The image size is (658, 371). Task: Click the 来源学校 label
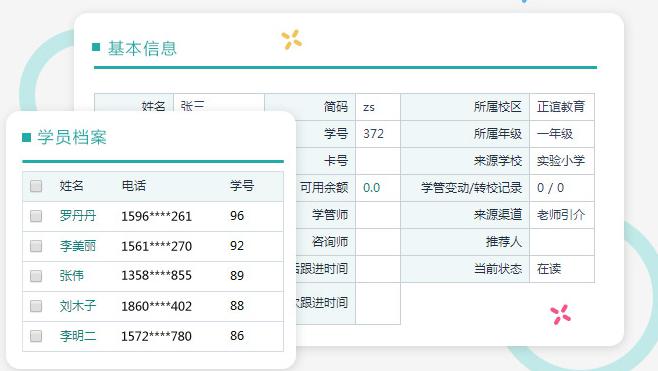tap(498, 161)
